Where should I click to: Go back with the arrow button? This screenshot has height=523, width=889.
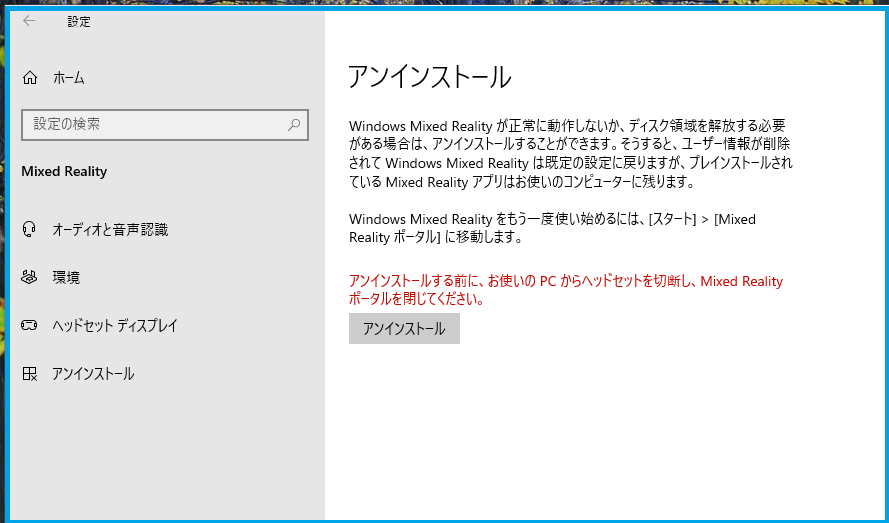(29, 21)
